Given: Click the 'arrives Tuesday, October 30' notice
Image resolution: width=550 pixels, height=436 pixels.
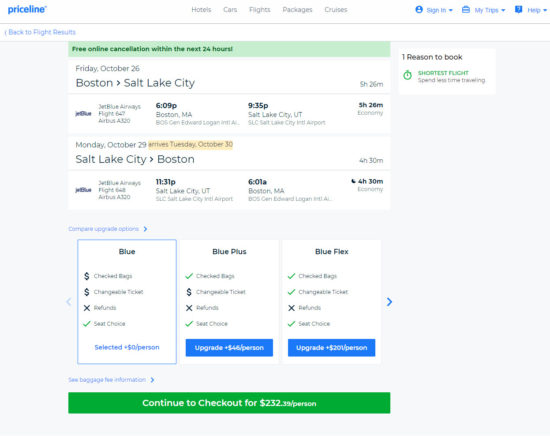Looking at the screenshot, I should [190, 145].
